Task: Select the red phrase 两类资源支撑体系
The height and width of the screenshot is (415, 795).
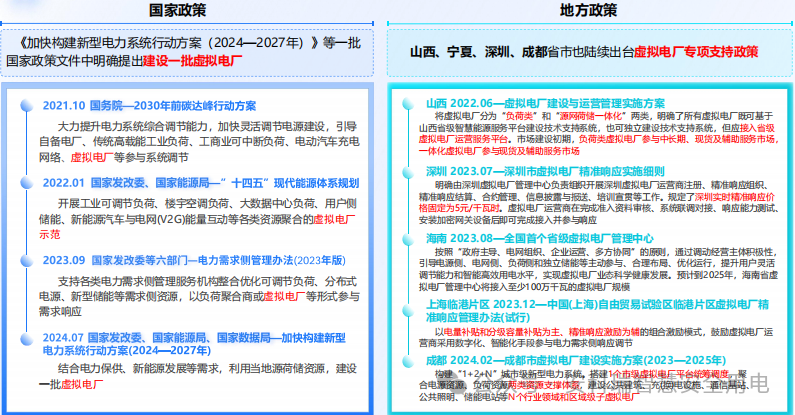Action: click(544, 385)
